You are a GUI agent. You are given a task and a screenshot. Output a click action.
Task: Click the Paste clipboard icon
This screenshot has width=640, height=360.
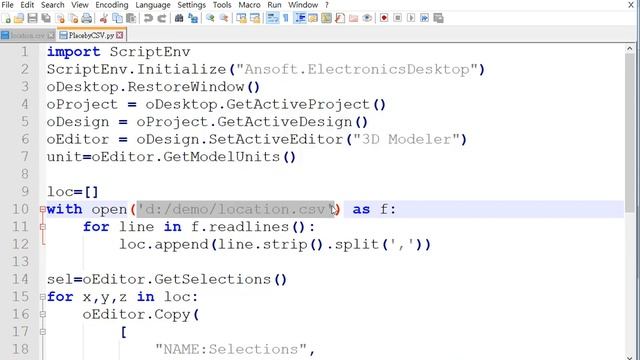131,18
